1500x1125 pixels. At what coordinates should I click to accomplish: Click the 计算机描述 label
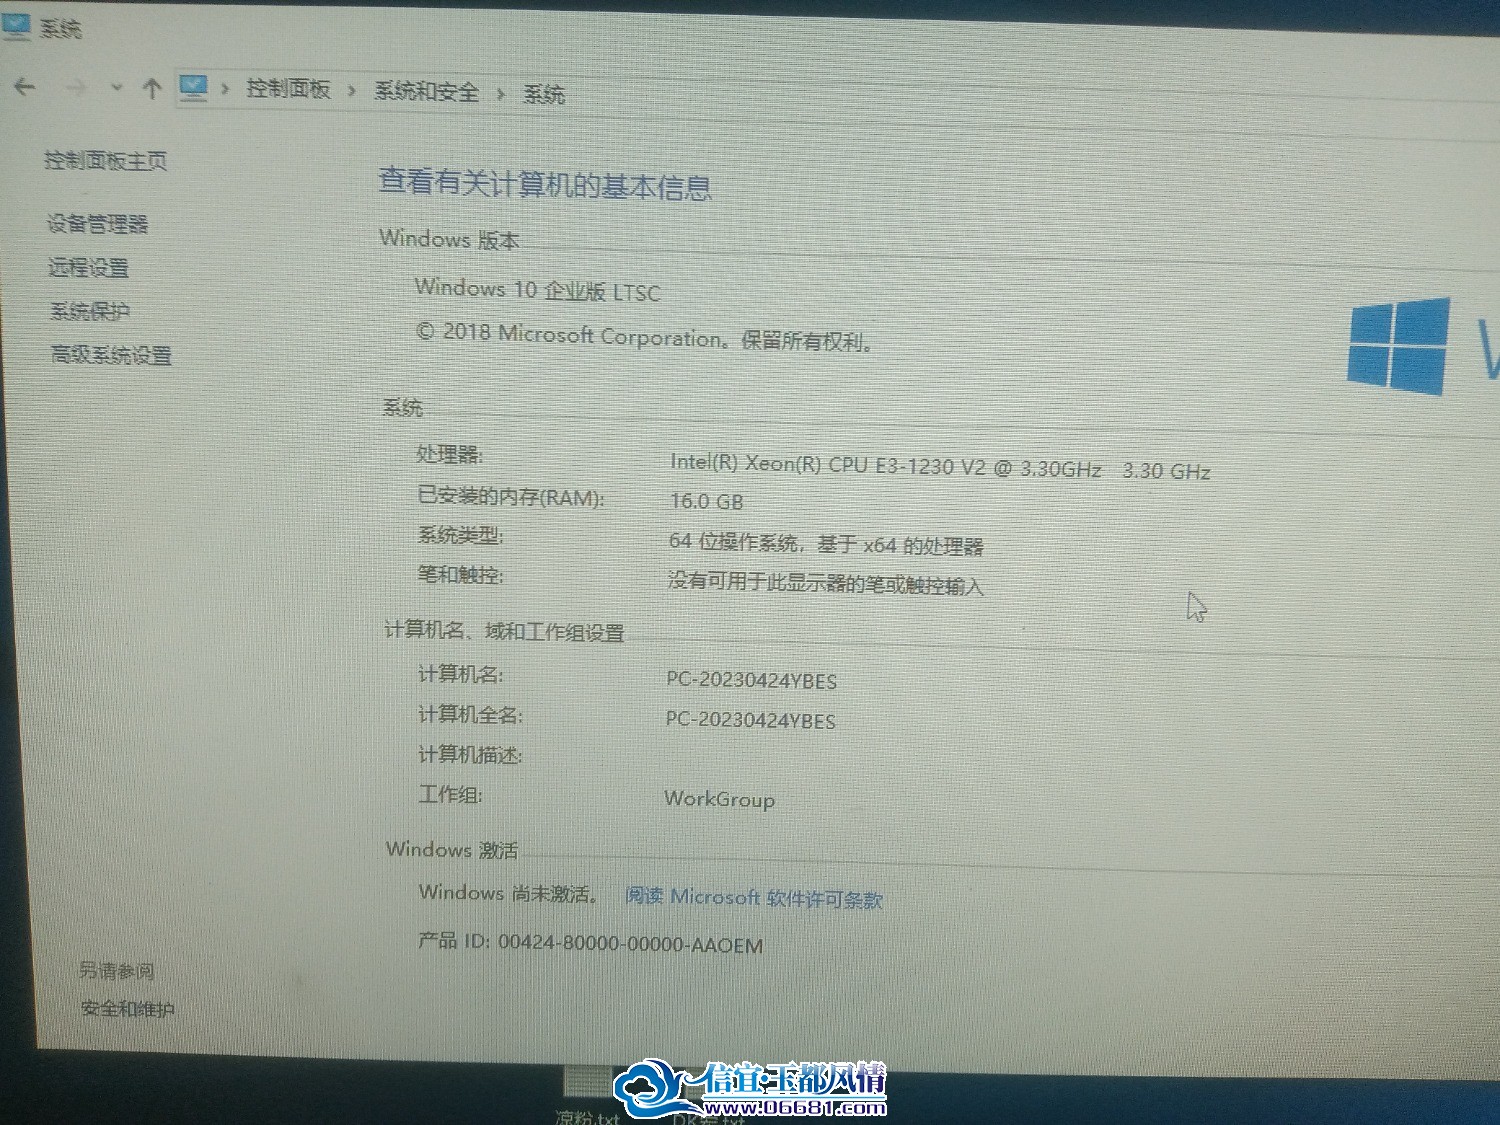point(470,754)
